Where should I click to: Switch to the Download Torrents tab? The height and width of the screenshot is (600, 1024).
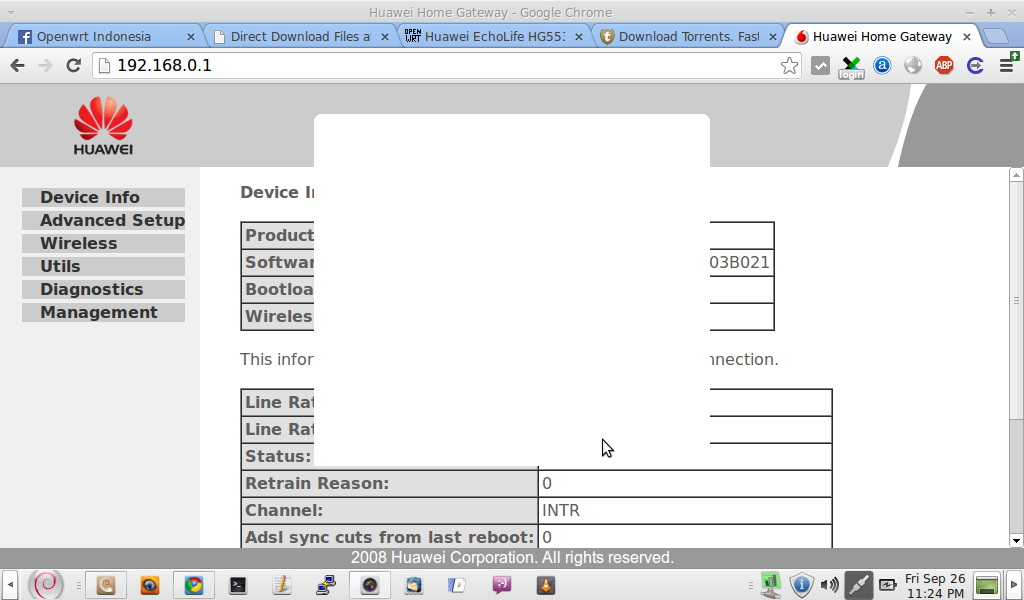(x=688, y=37)
